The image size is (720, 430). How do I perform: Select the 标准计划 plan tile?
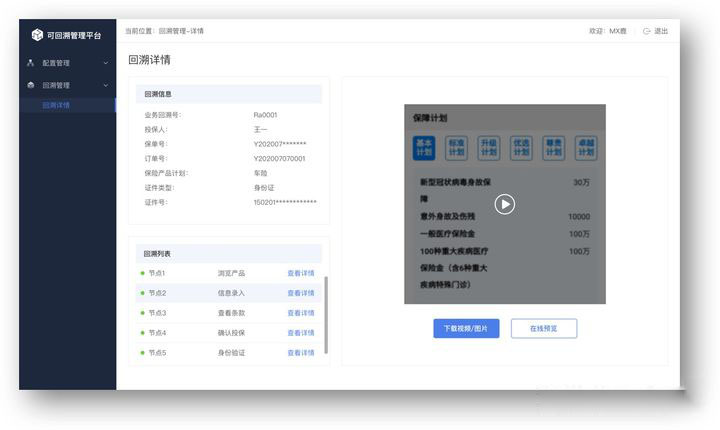point(456,148)
